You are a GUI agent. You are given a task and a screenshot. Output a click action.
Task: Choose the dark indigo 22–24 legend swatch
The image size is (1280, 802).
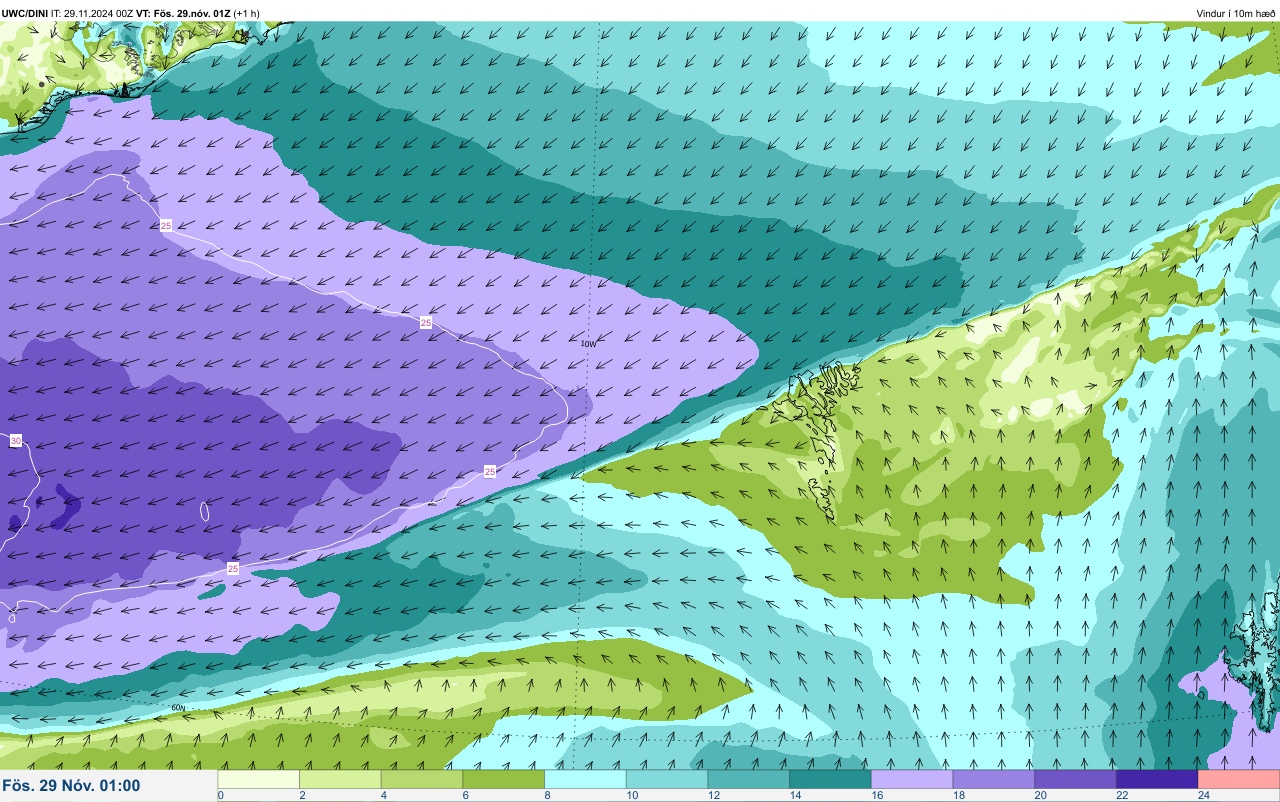[1157, 779]
